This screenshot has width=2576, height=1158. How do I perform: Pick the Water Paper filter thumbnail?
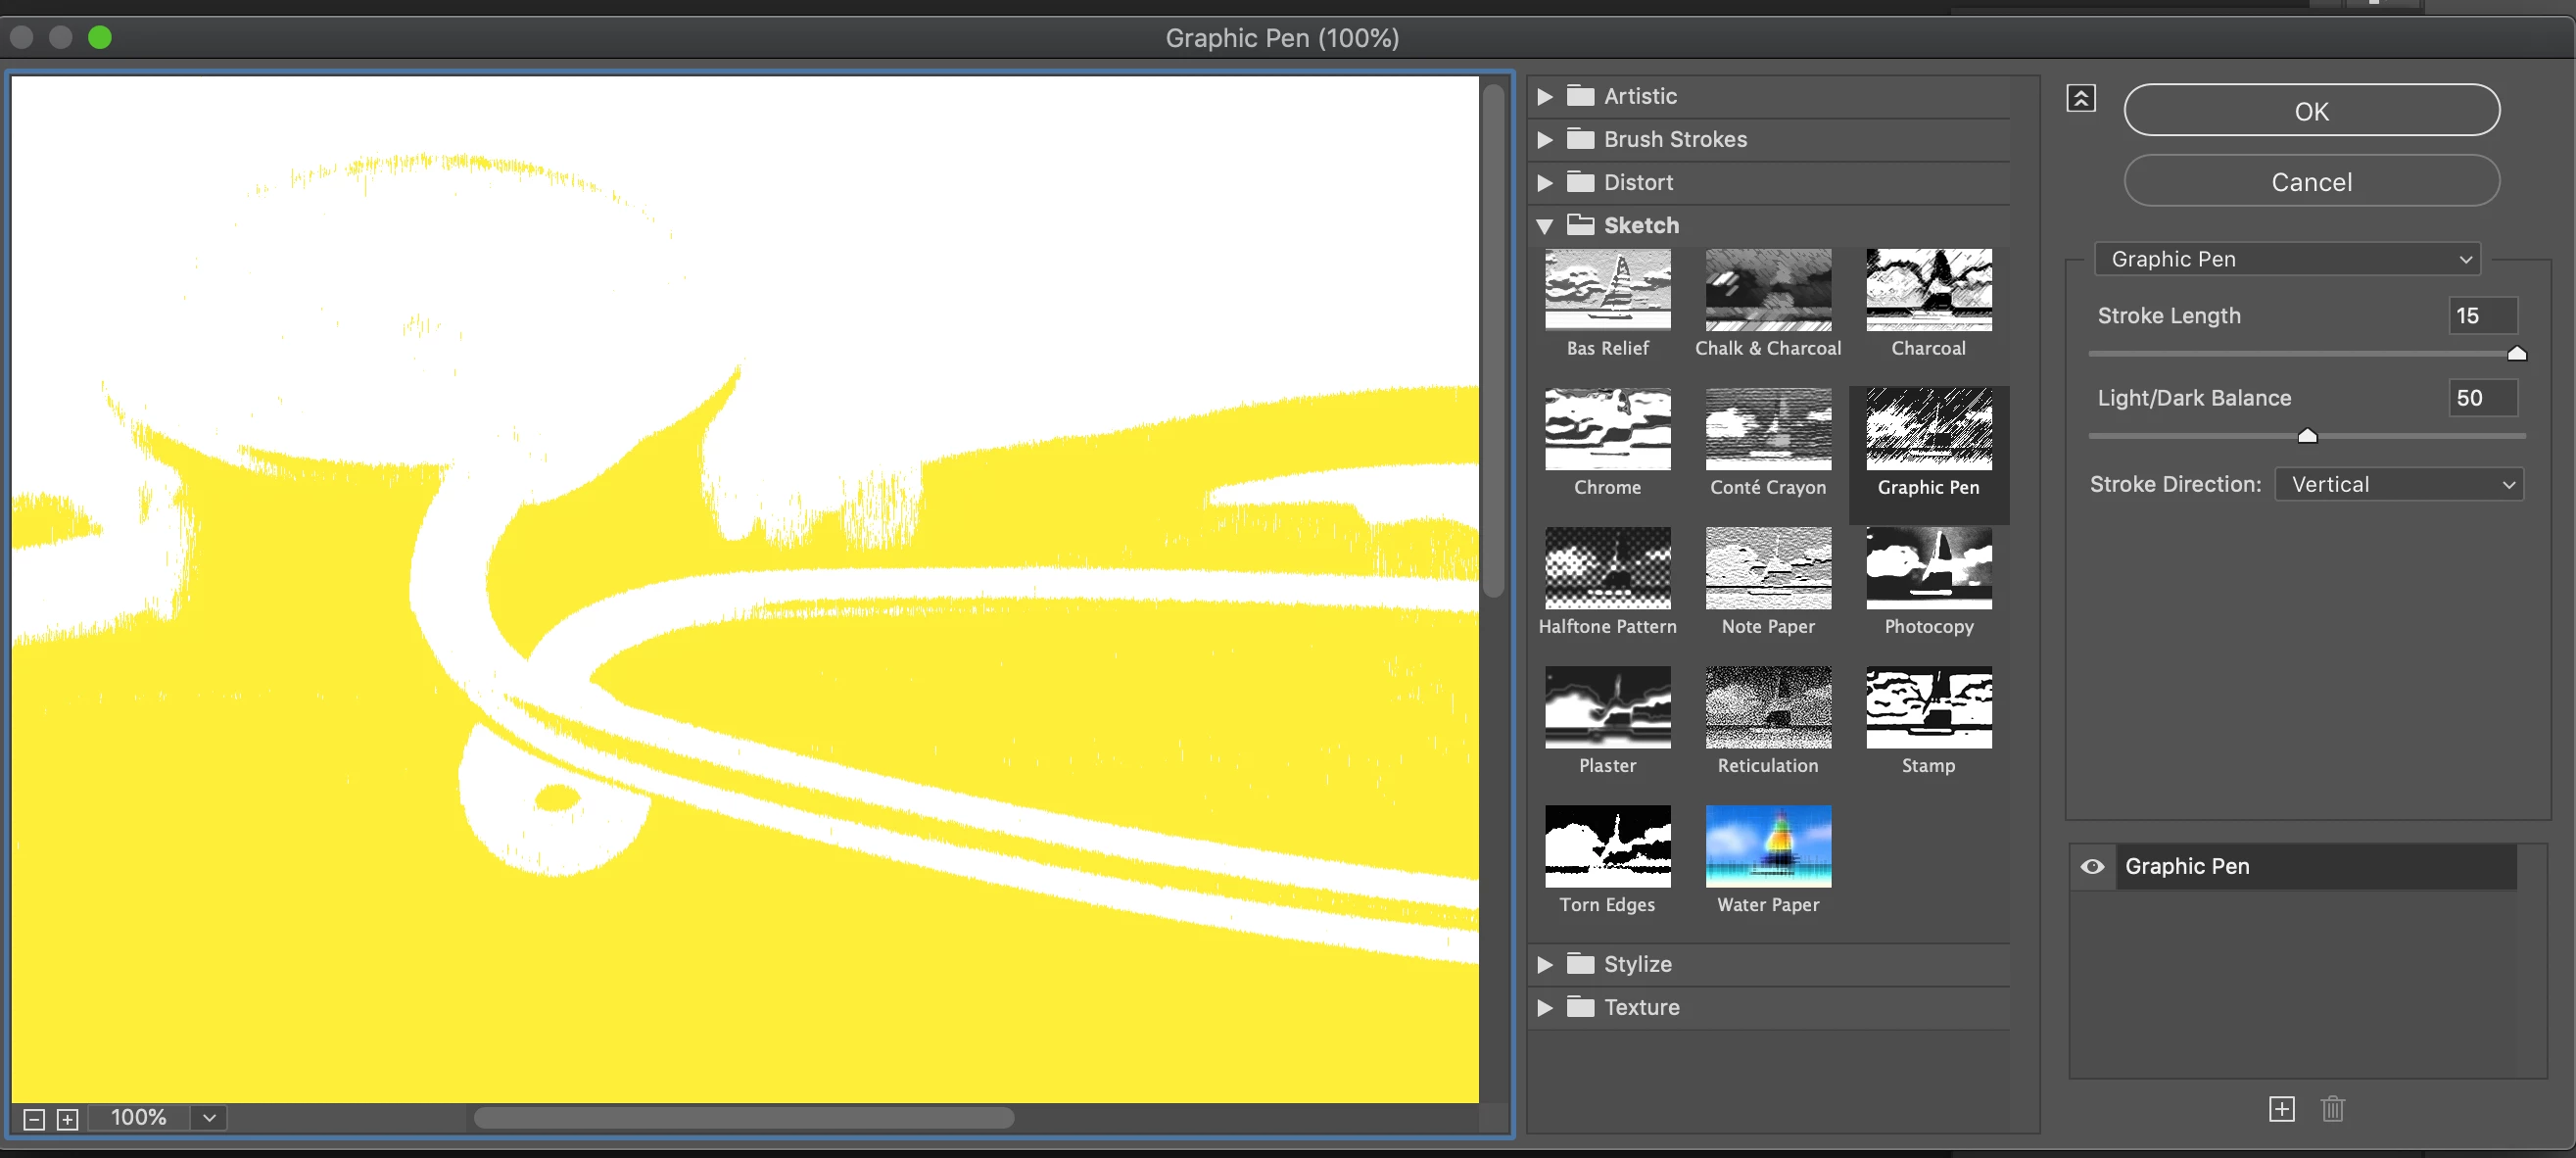(x=1767, y=845)
